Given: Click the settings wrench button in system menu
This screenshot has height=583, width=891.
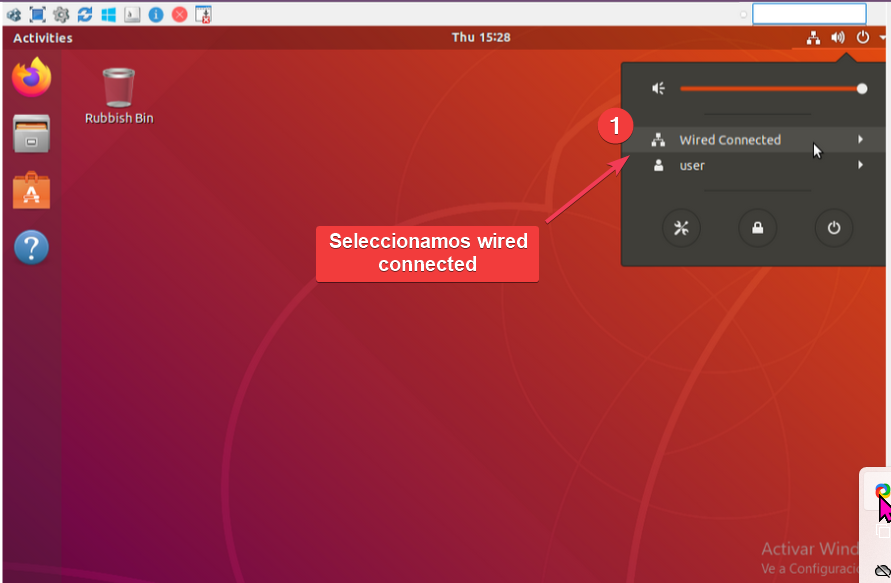Looking at the screenshot, I should (x=681, y=228).
